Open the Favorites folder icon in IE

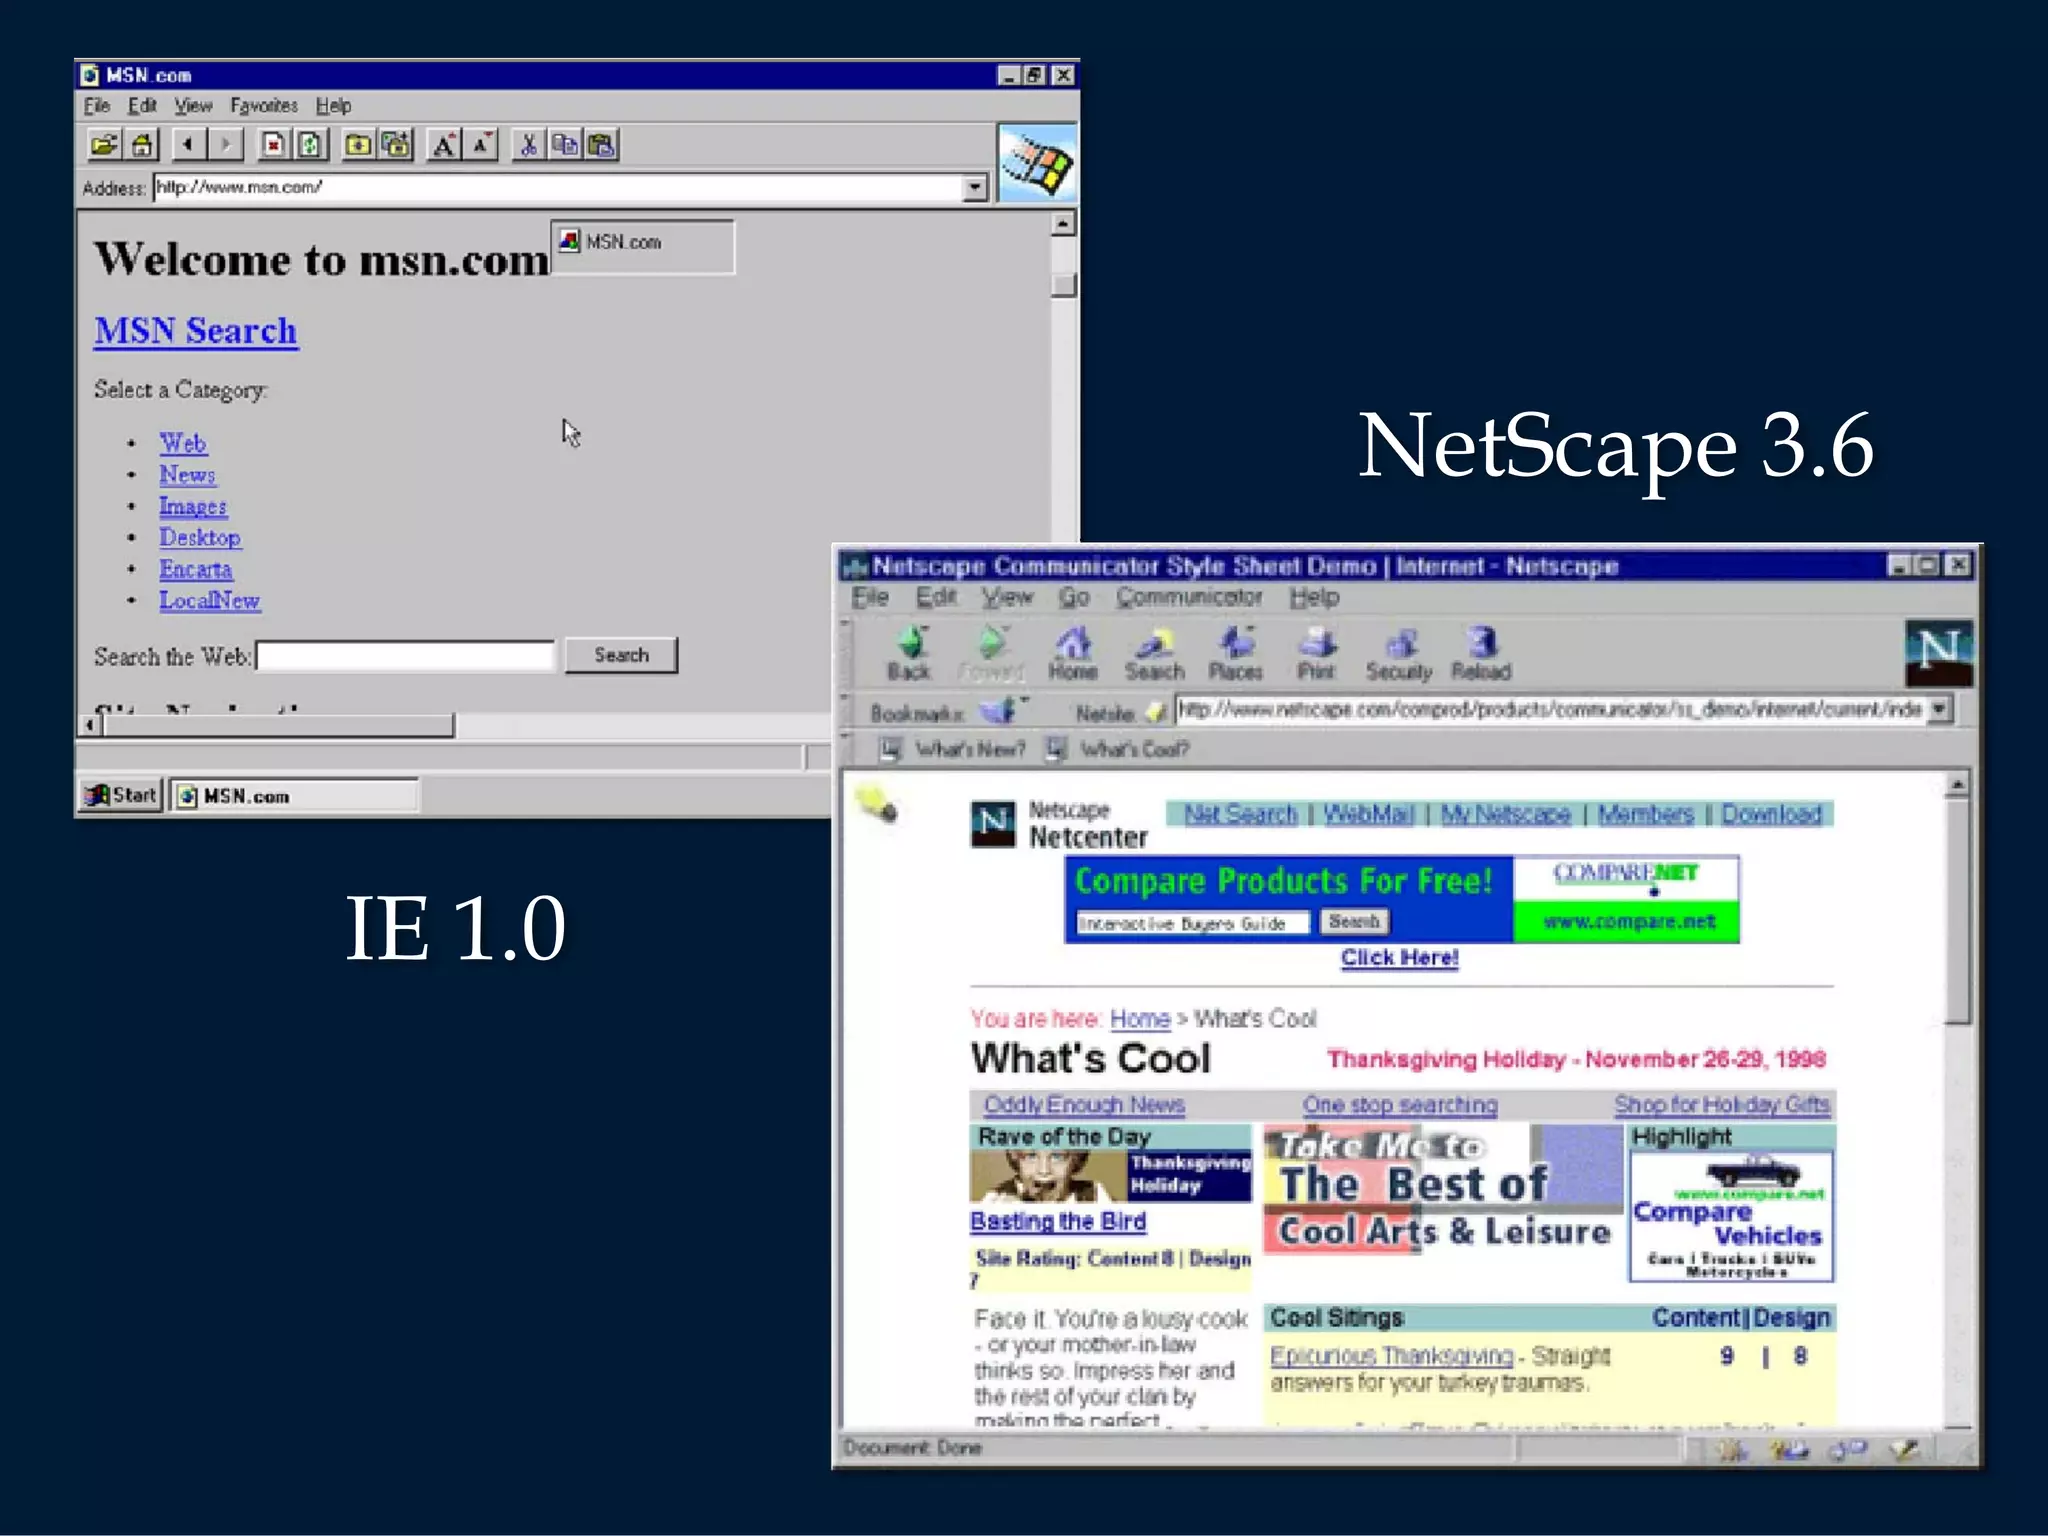point(357,145)
